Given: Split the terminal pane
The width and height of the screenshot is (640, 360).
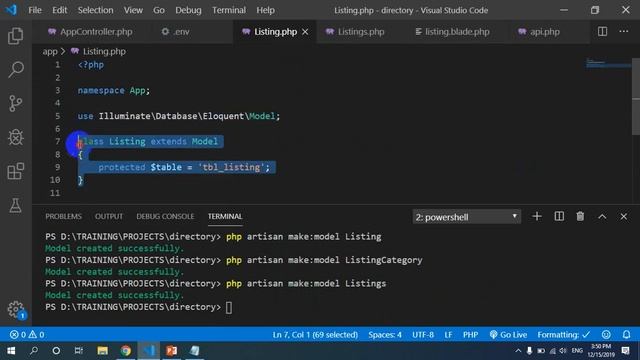Looking at the screenshot, I should pos(559,216).
